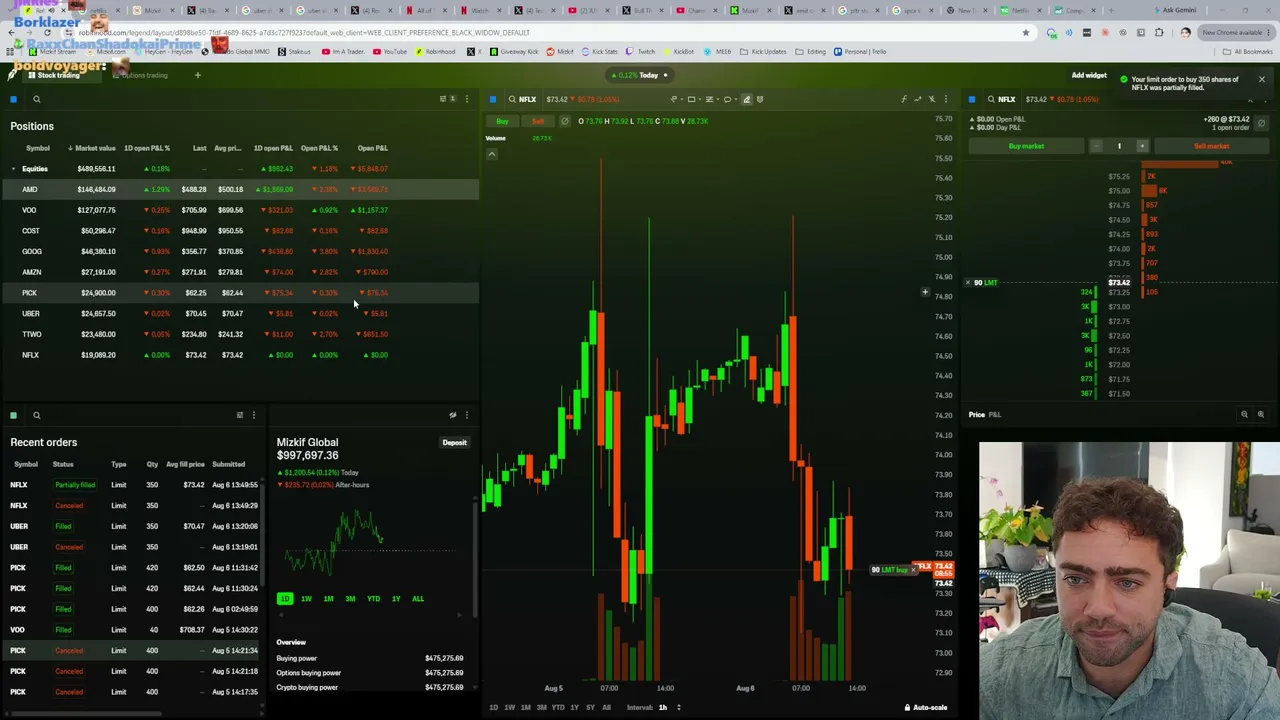The width and height of the screenshot is (1280, 720).
Task: Set chart range to 1D
Action: [493, 708]
